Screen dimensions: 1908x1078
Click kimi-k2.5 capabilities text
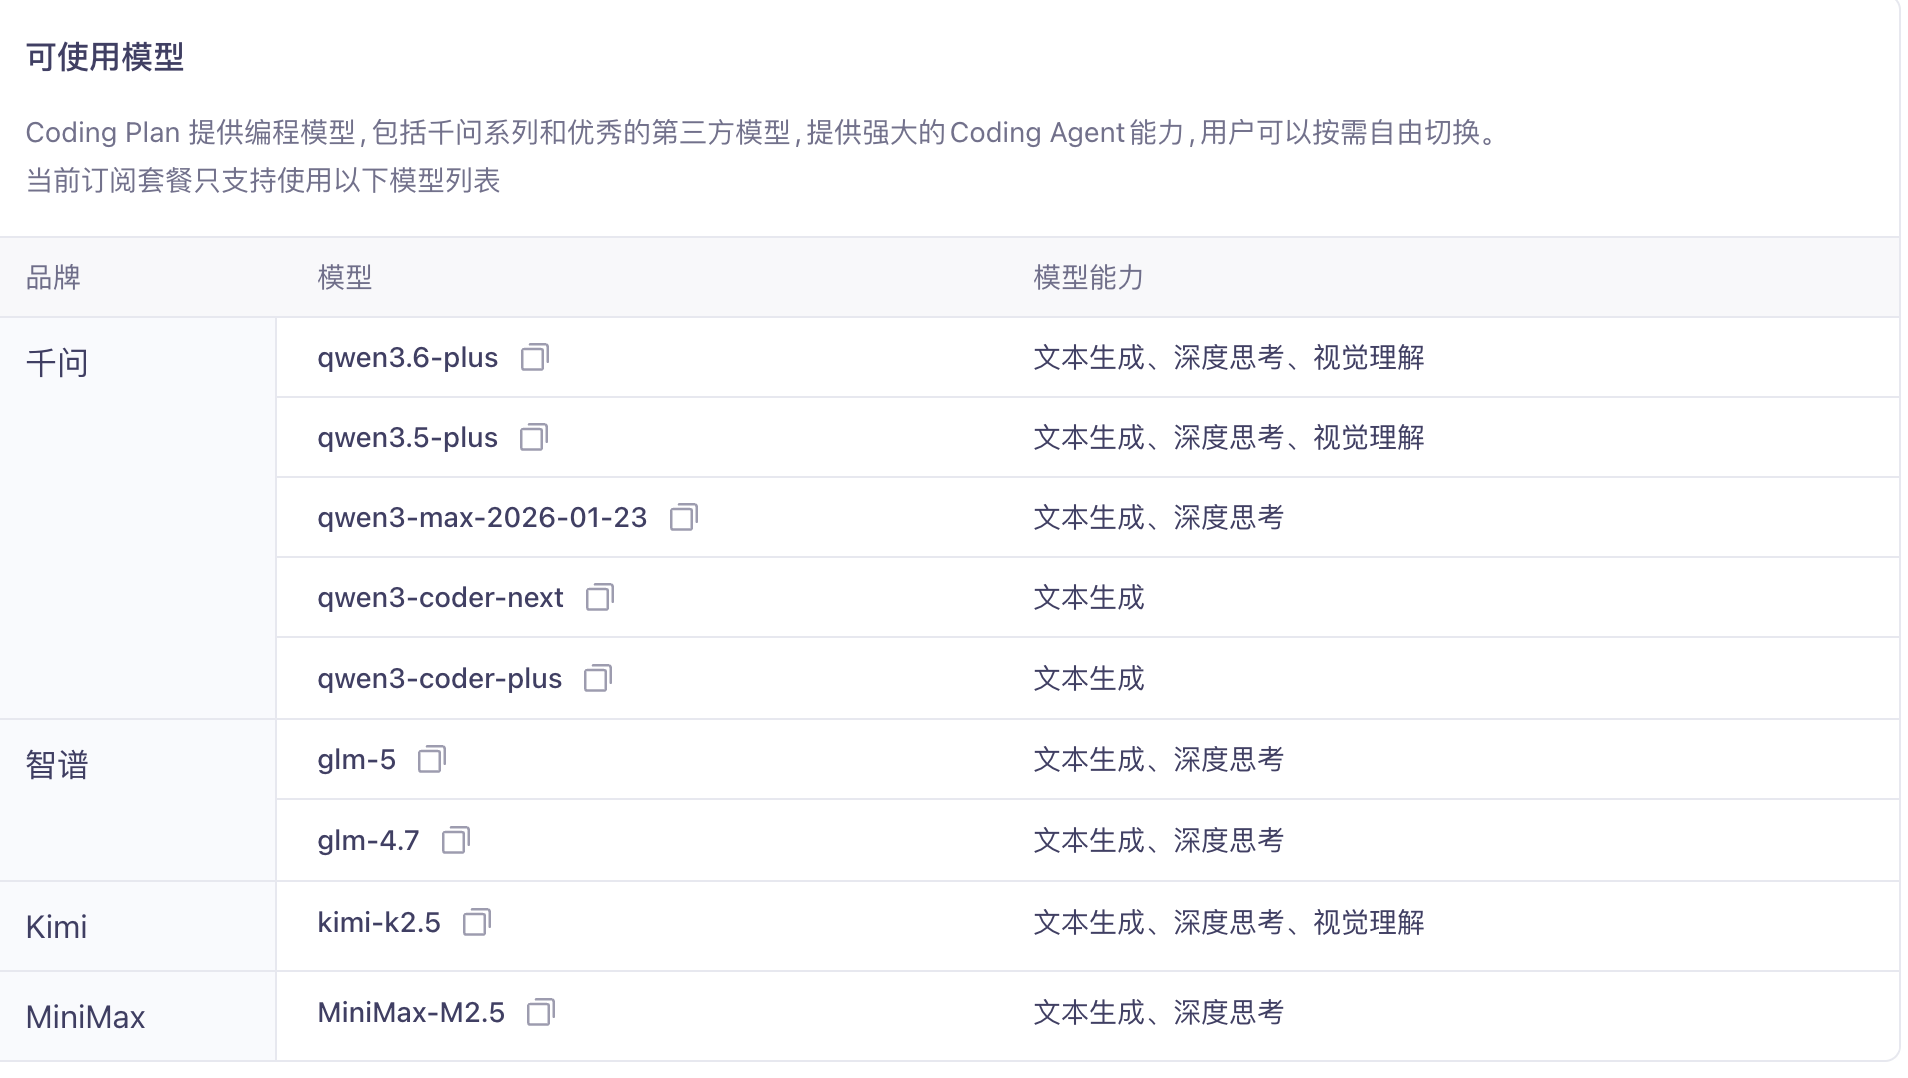[1228, 922]
